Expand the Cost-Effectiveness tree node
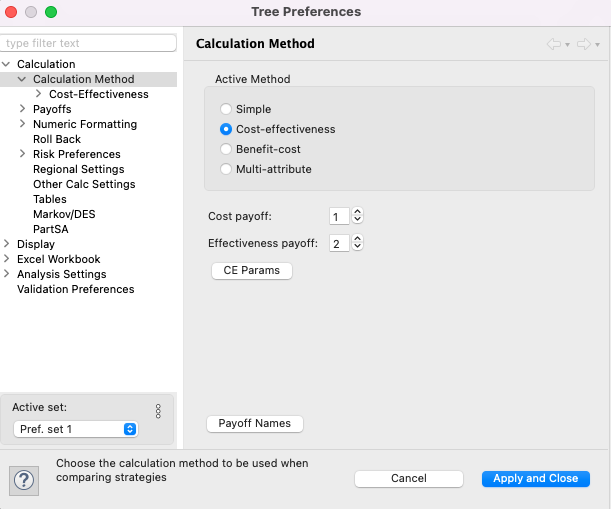This screenshot has height=509, width=611. point(38,94)
